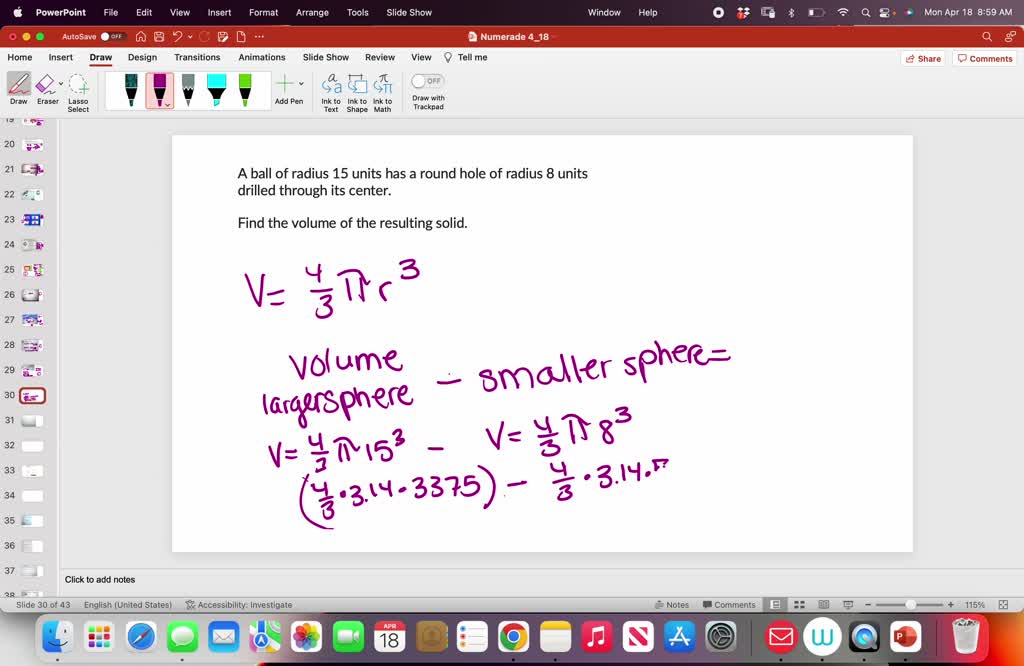
Task: Pick the cyan highlighter
Action: click(216, 89)
